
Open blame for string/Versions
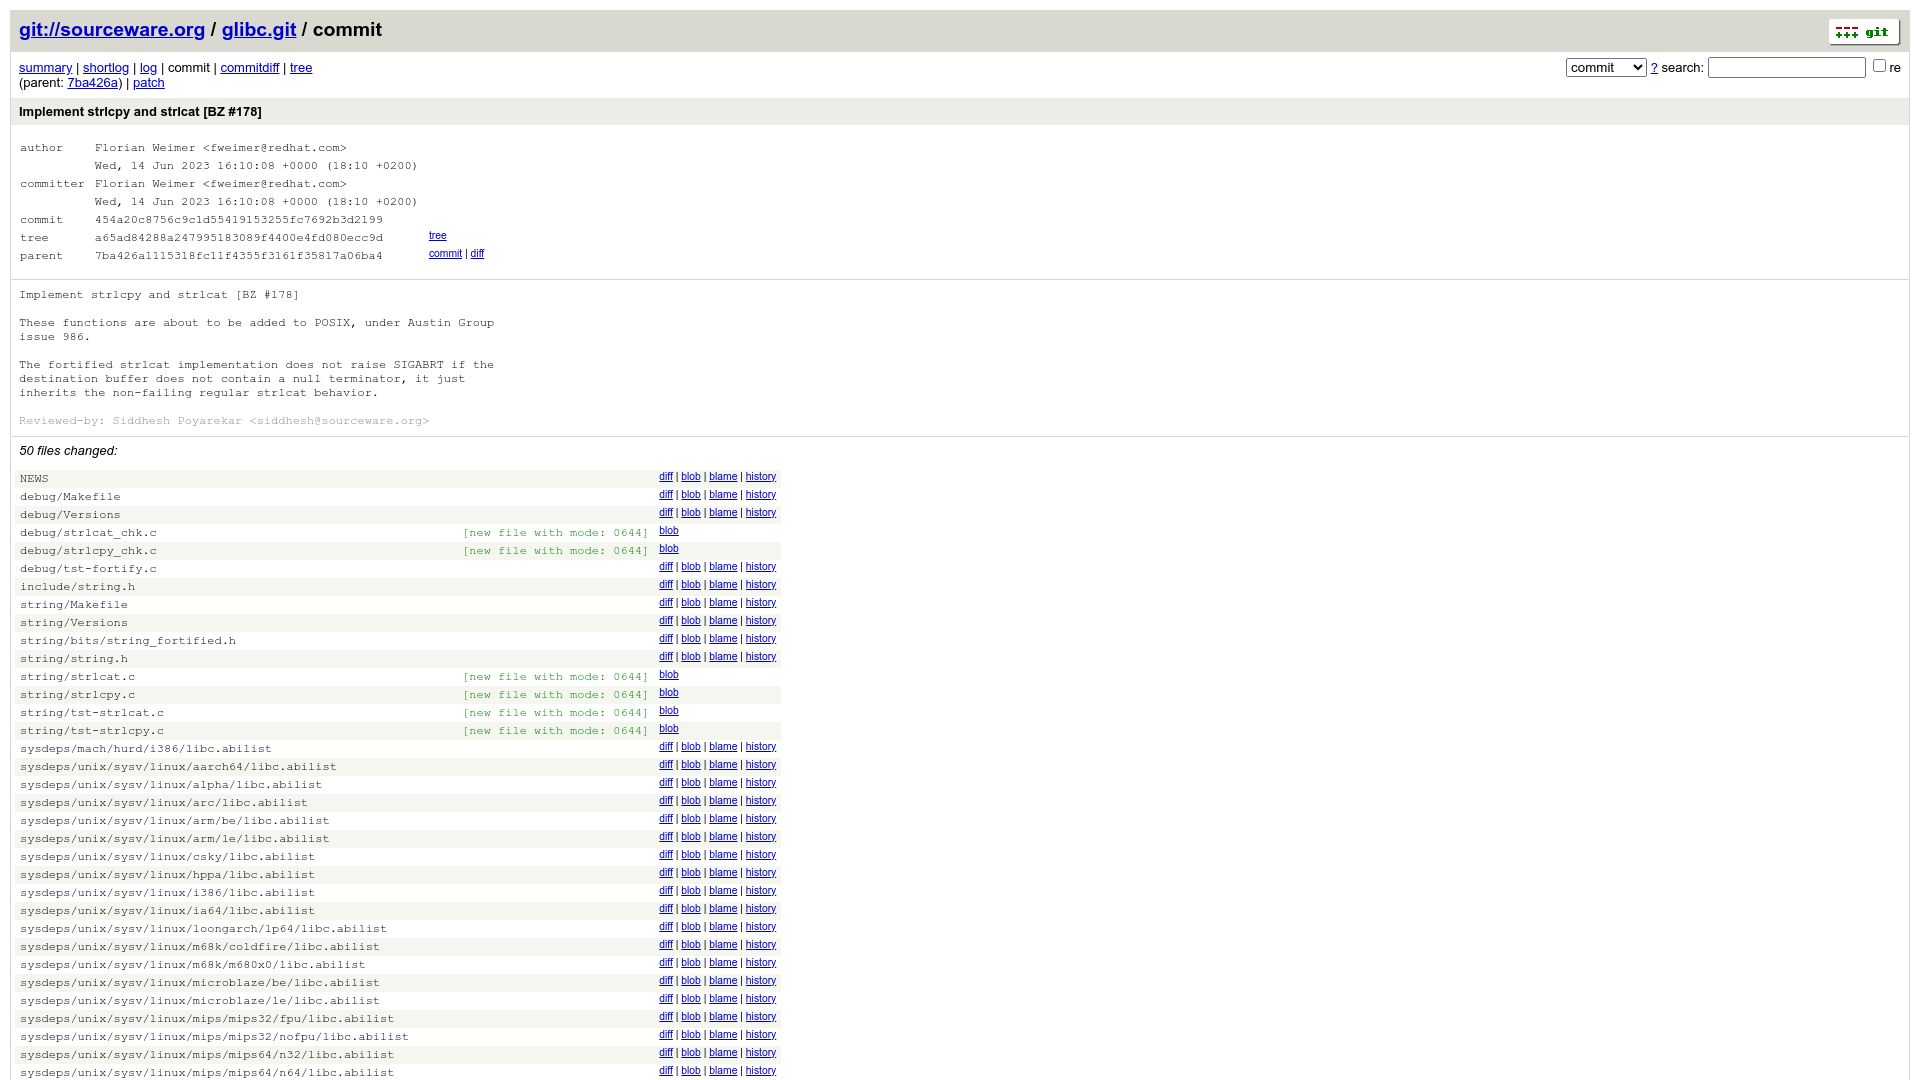(x=723, y=621)
